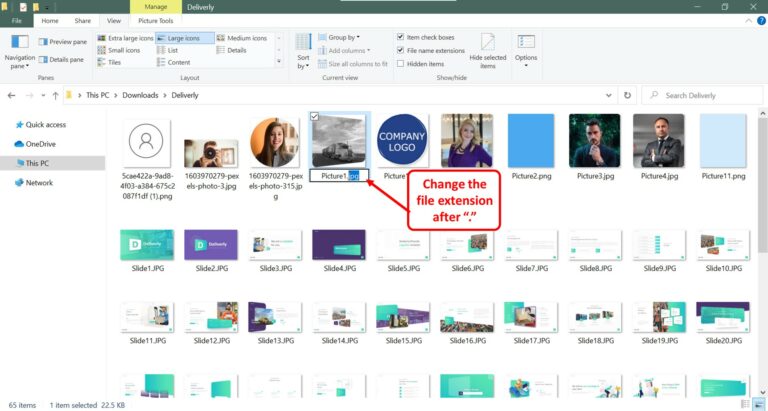This screenshot has height=411, width=768.
Task: Open the Picture Tools tab
Action: point(156,21)
